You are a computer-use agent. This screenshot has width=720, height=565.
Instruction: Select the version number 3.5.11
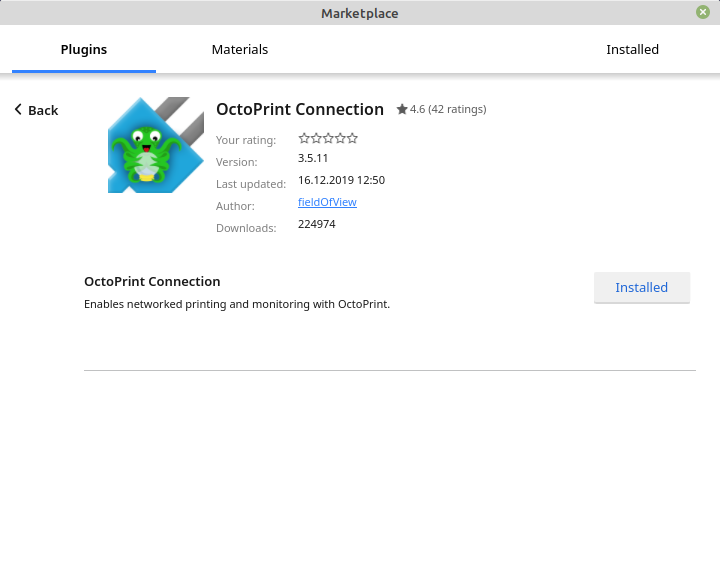[x=313, y=158]
